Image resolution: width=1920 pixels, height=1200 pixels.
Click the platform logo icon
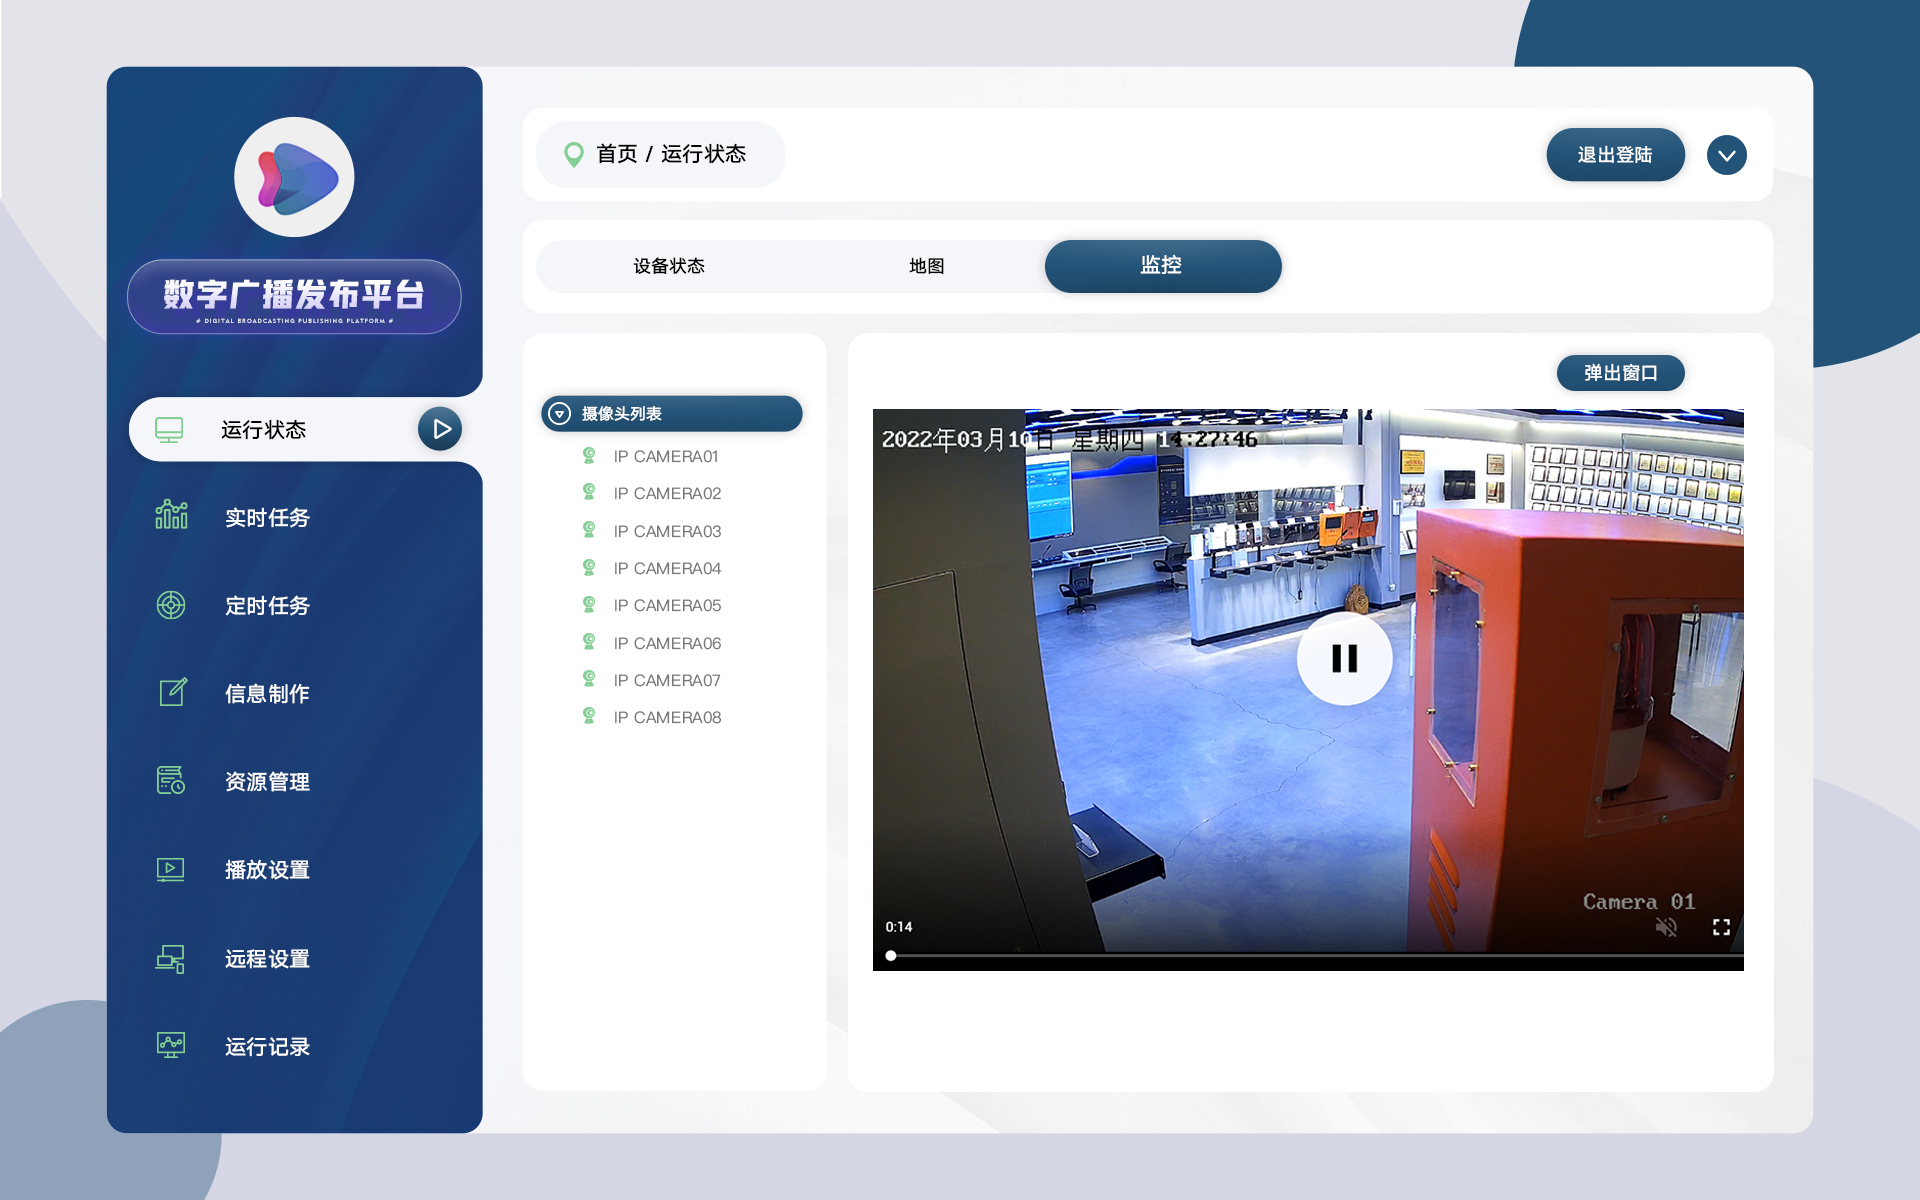point(294,177)
